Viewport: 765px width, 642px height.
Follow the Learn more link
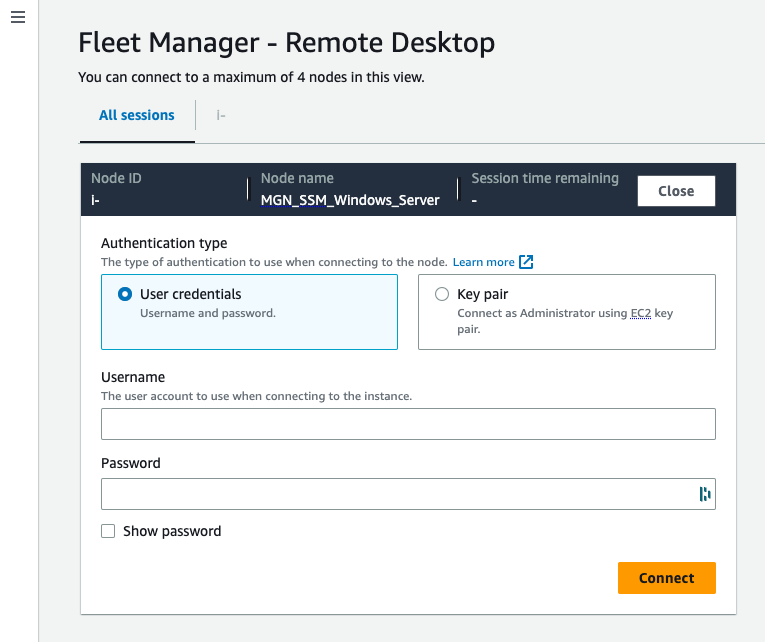[483, 262]
